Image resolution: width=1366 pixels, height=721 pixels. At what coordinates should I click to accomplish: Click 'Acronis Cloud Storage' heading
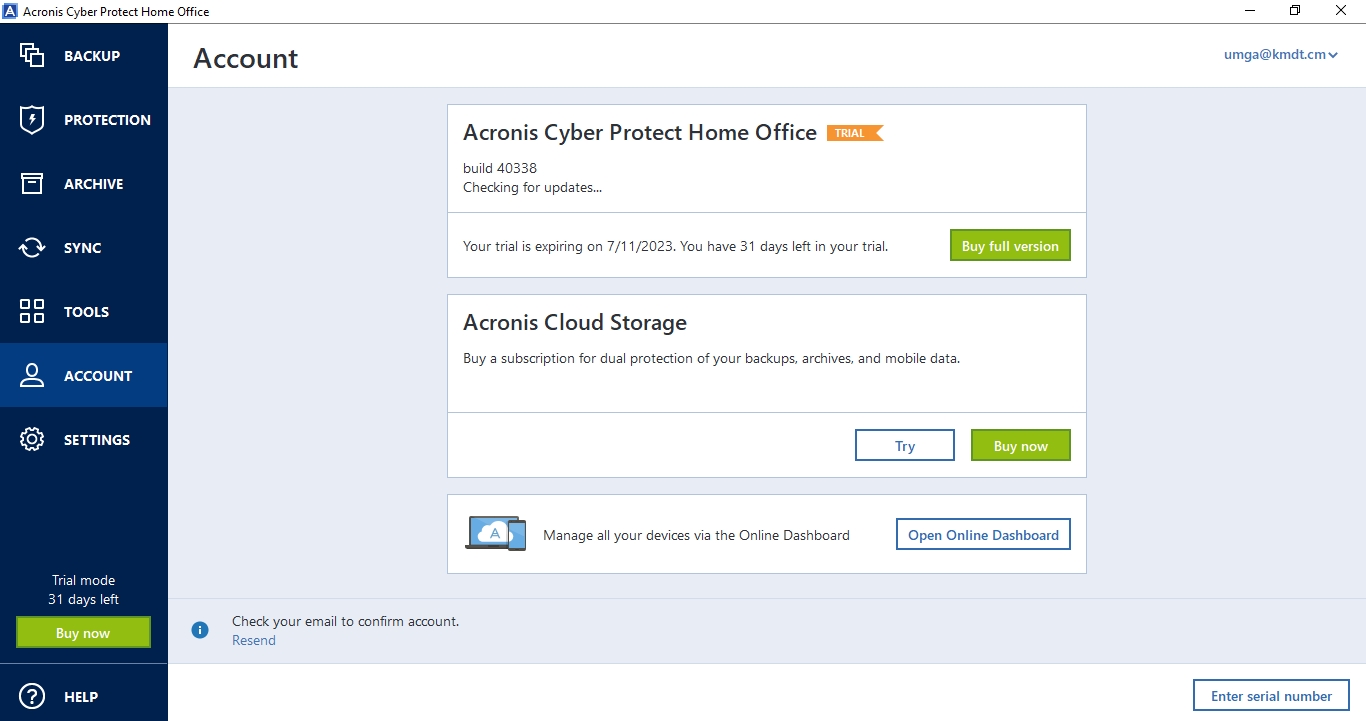point(575,323)
